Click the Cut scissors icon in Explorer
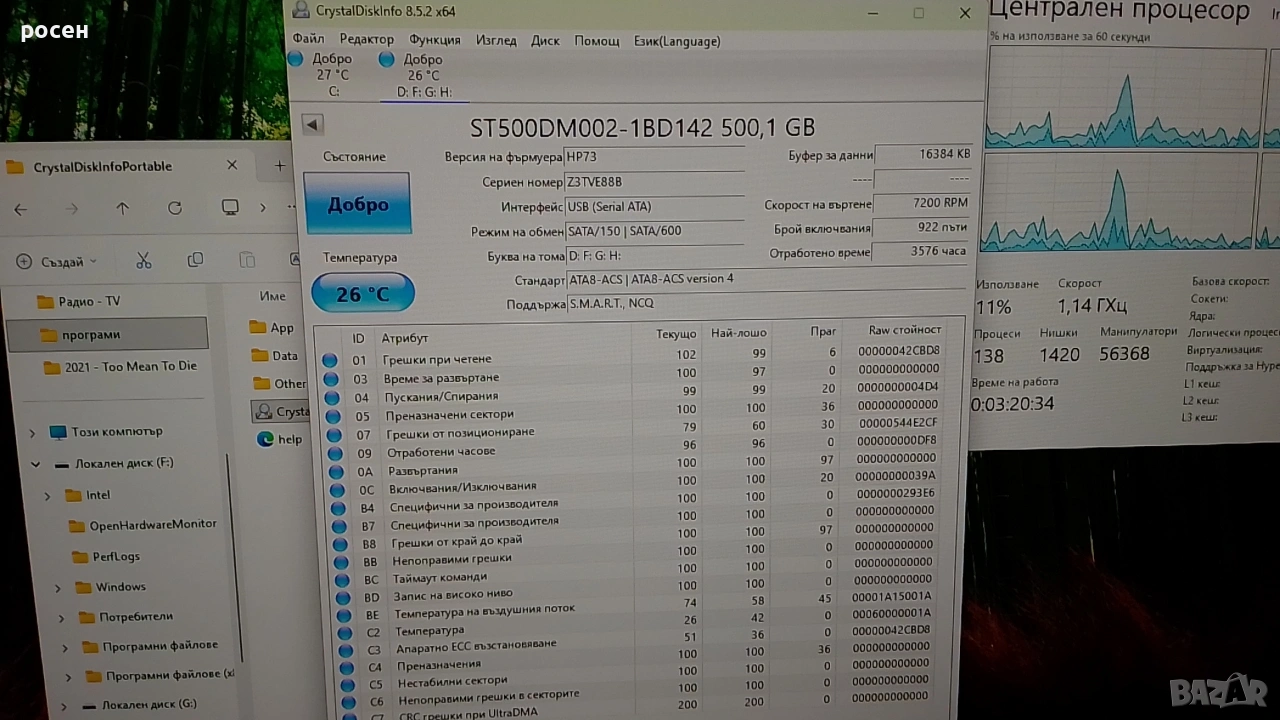This screenshot has width=1280, height=720. (143, 261)
